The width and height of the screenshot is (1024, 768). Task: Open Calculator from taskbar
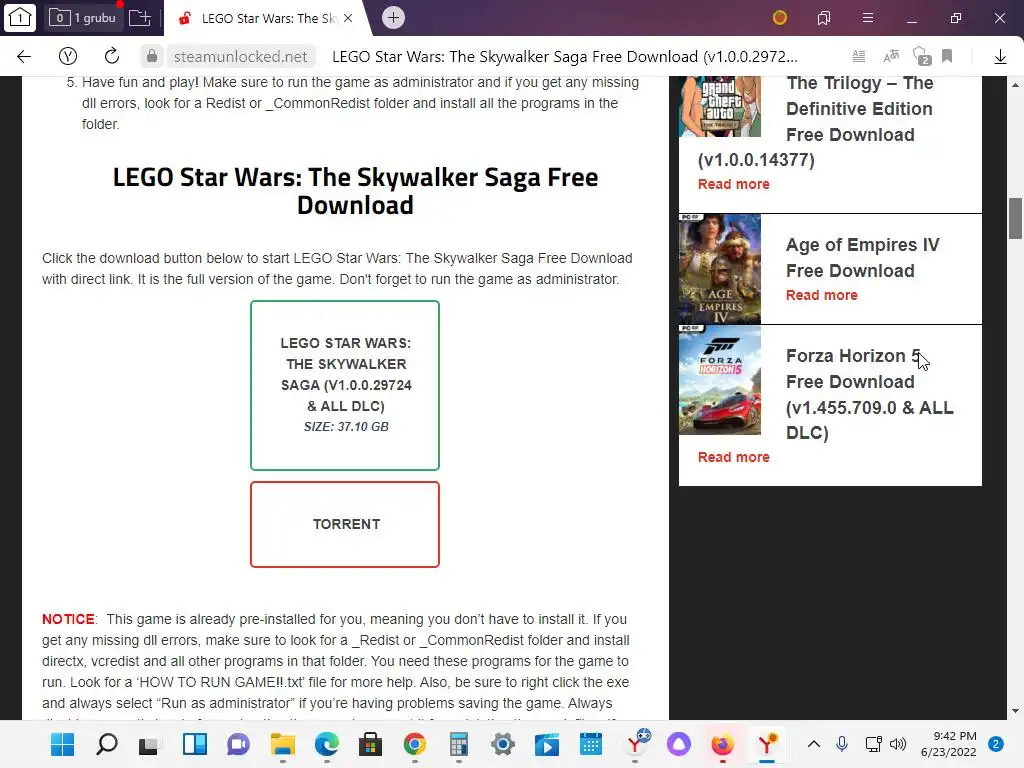point(458,744)
